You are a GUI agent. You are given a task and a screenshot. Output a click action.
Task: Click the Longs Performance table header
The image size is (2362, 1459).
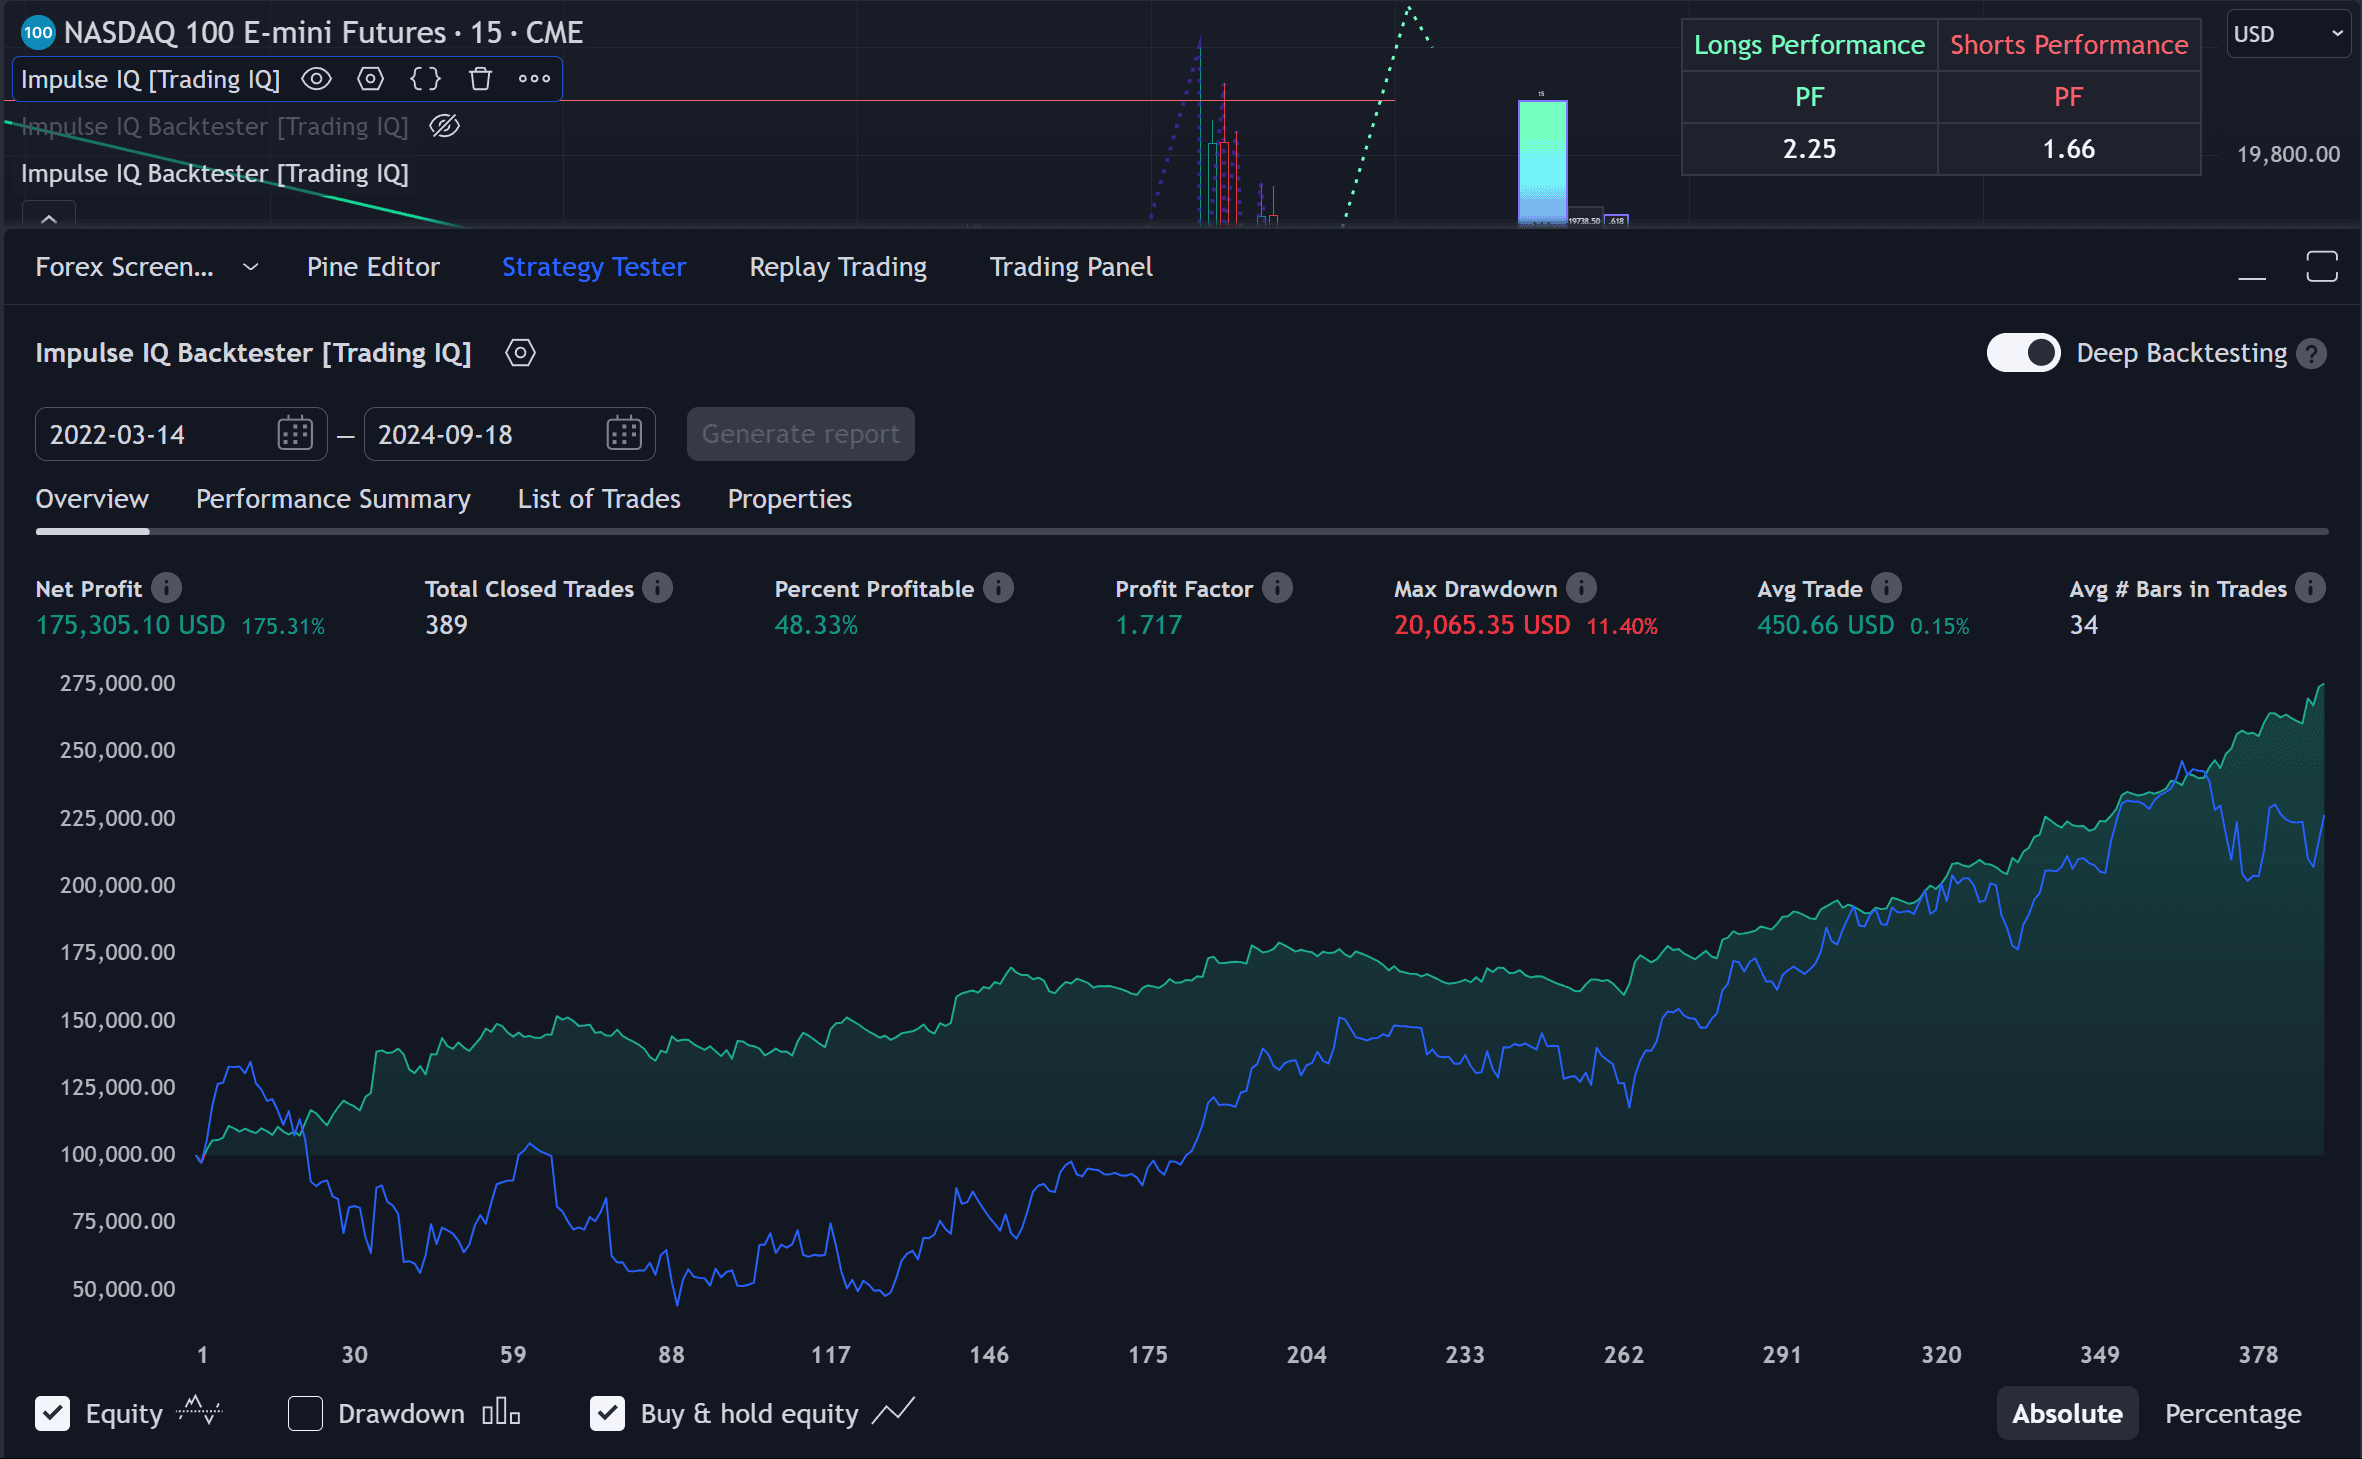tap(1809, 45)
